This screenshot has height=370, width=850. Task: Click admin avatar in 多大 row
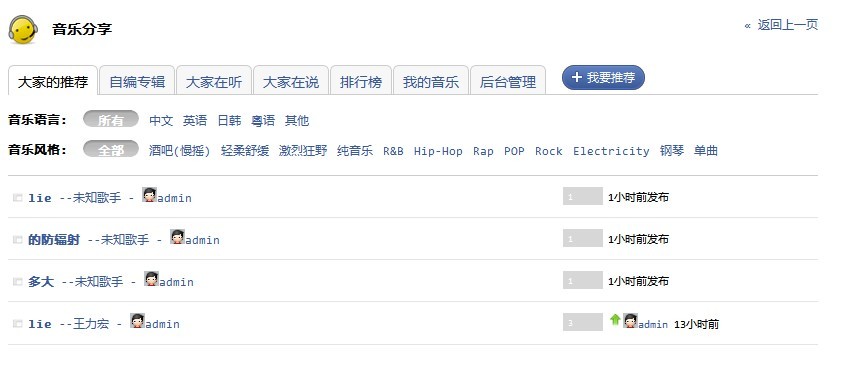[x=151, y=279]
